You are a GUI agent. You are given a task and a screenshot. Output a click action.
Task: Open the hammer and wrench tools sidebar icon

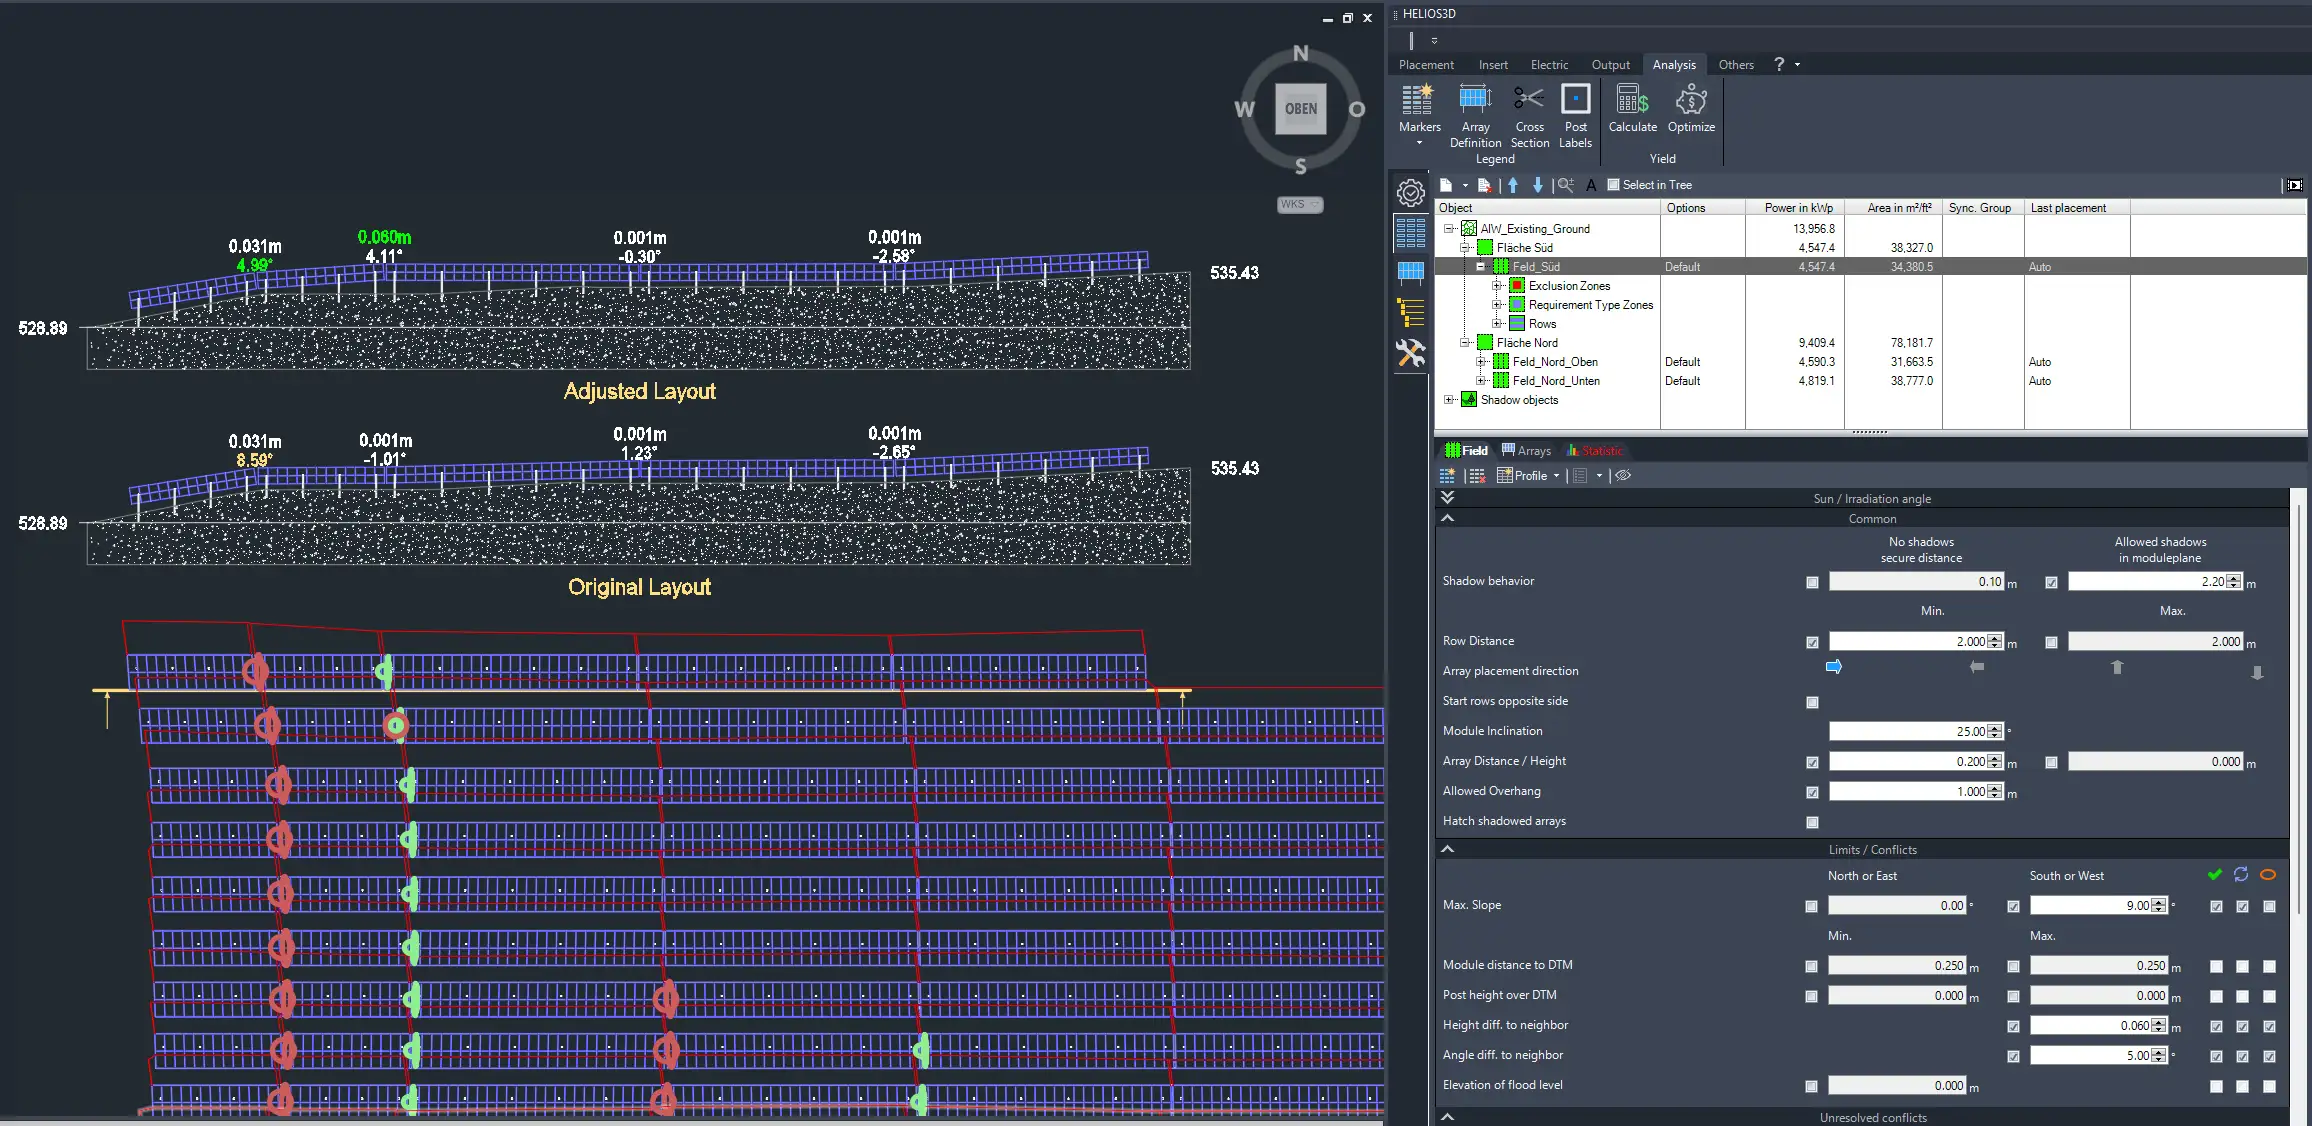tap(1411, 353)
